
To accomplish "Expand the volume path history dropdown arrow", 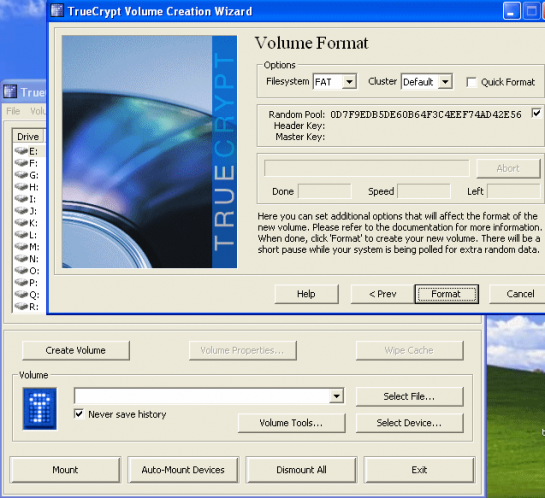I will point(336,396).
